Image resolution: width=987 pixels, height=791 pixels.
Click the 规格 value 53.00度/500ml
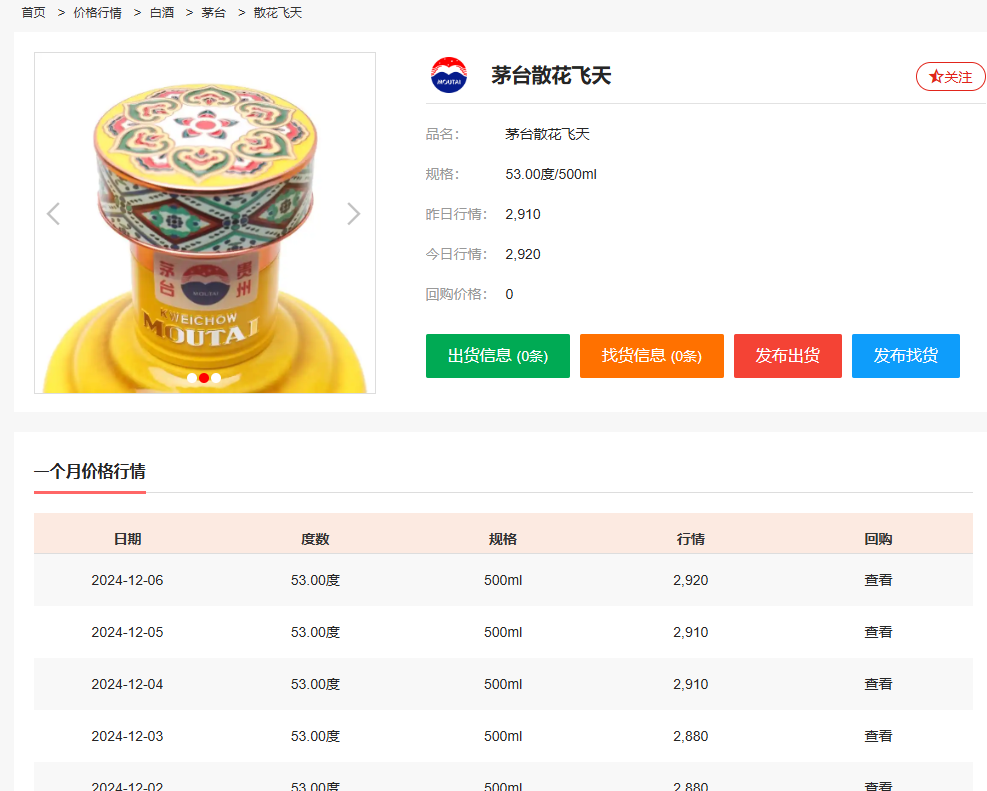point(551,174)
